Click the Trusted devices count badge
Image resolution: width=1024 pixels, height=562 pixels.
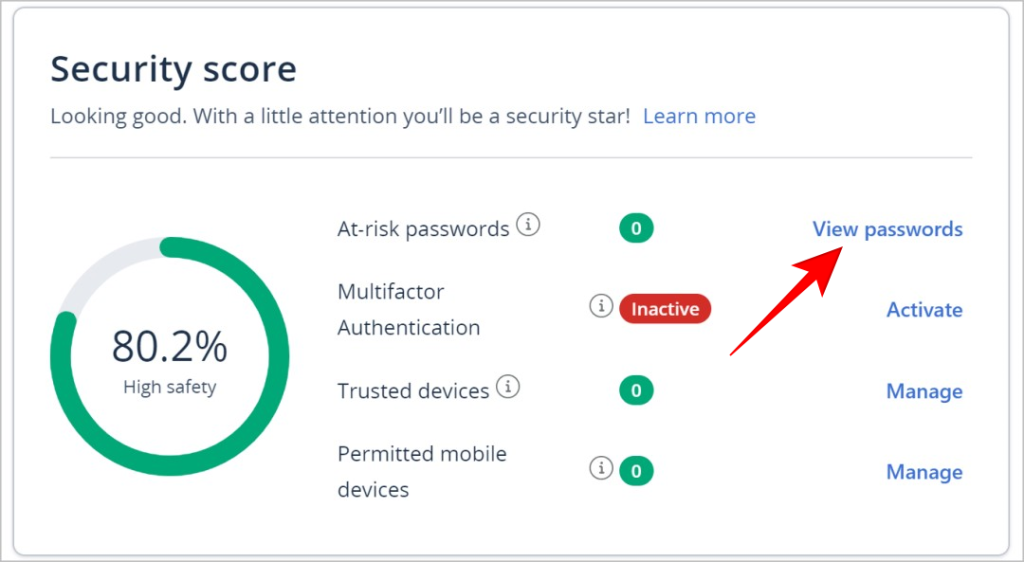click(636, 391)
